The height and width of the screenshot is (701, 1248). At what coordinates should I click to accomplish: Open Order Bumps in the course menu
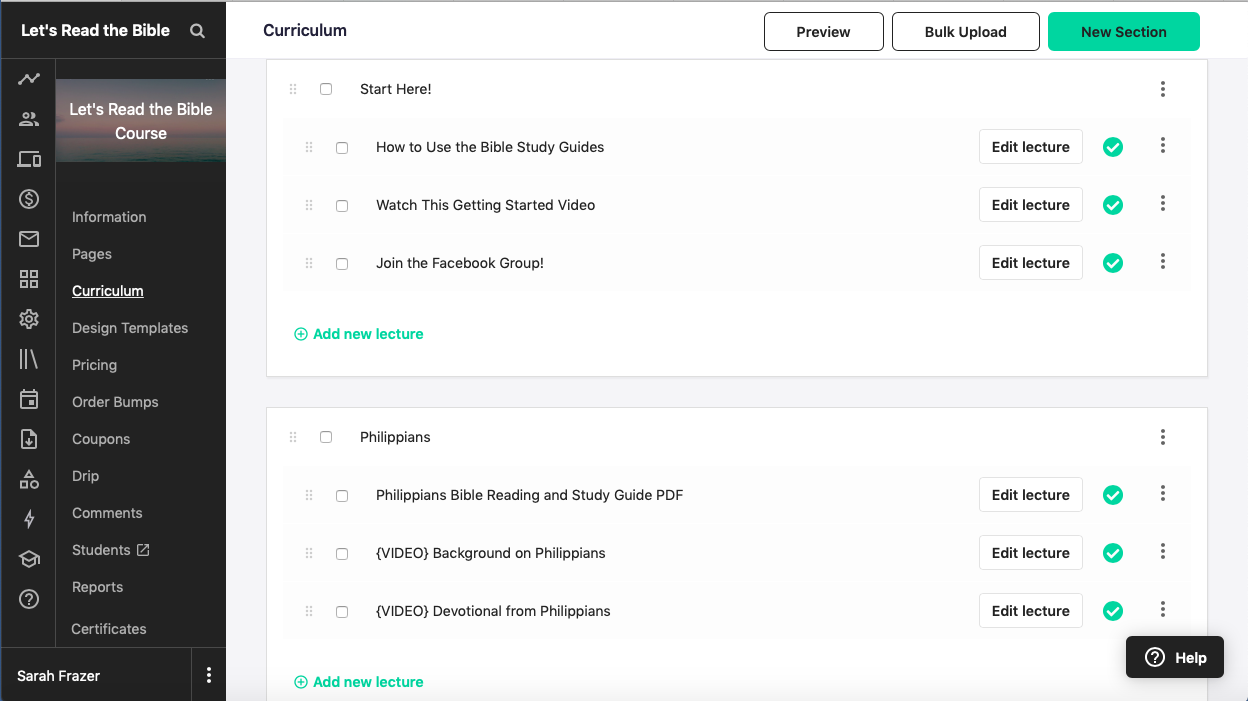click(x=115, y=402)
